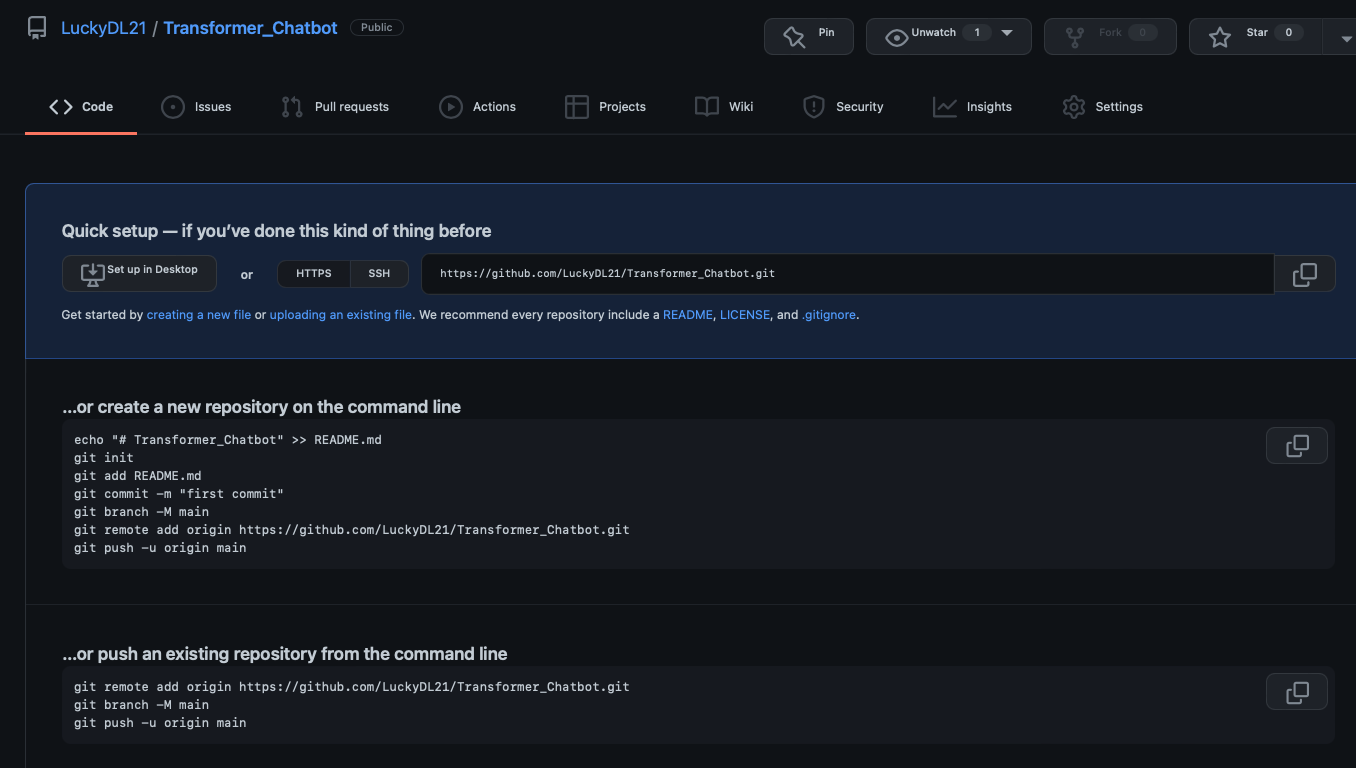1356x768 pixels.
Task: Click the repository book icon in the header
Action: pos(36,27)
